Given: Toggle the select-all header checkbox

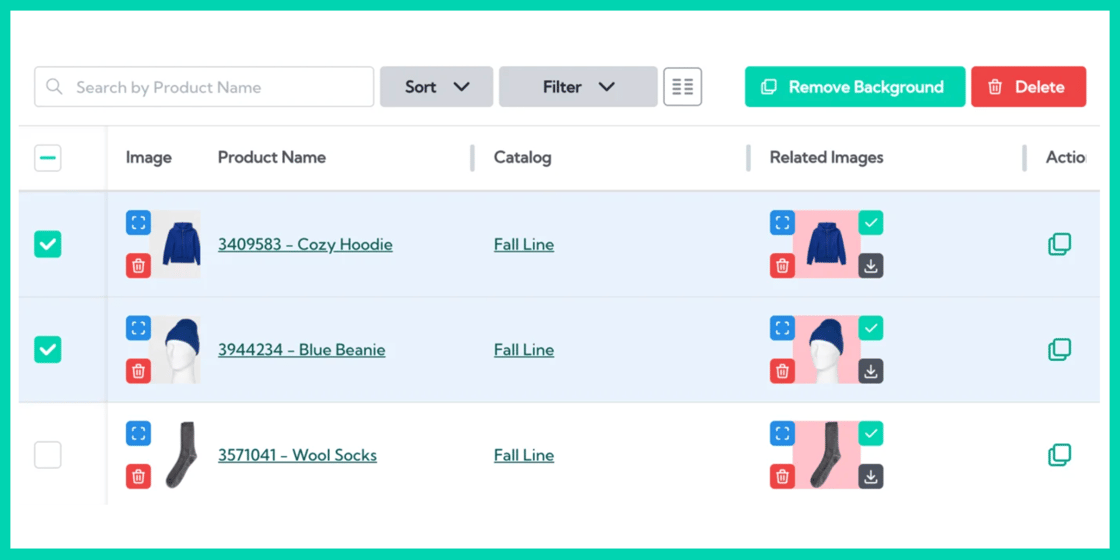Looking at the screenshot, I should point(48,158).
